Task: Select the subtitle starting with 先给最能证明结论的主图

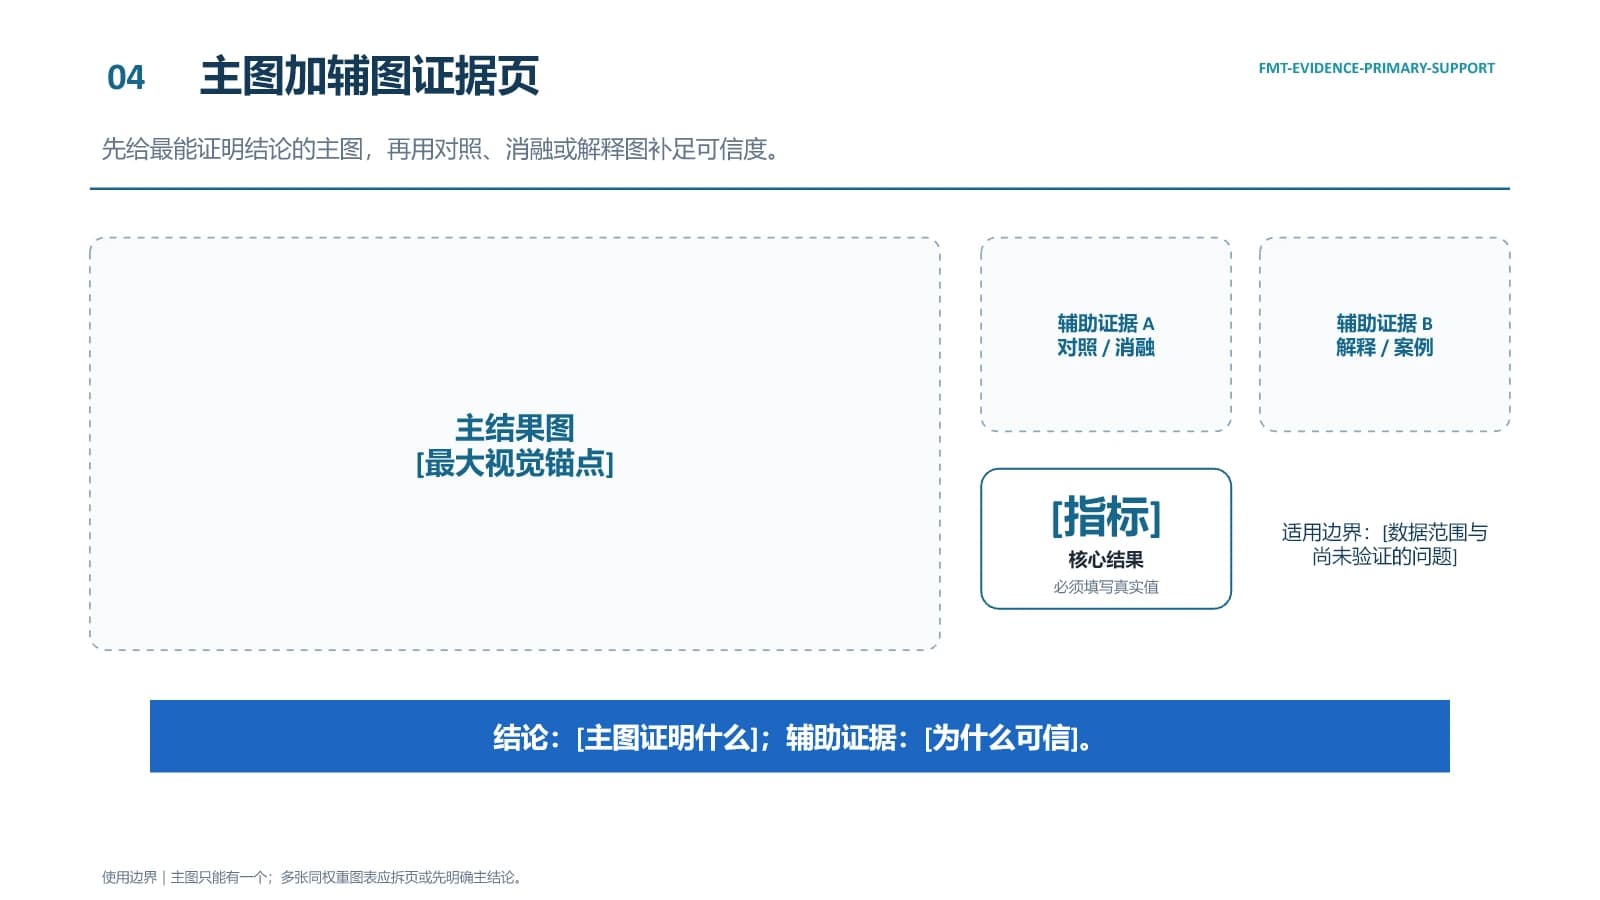Action: click(x=441, y=149)
